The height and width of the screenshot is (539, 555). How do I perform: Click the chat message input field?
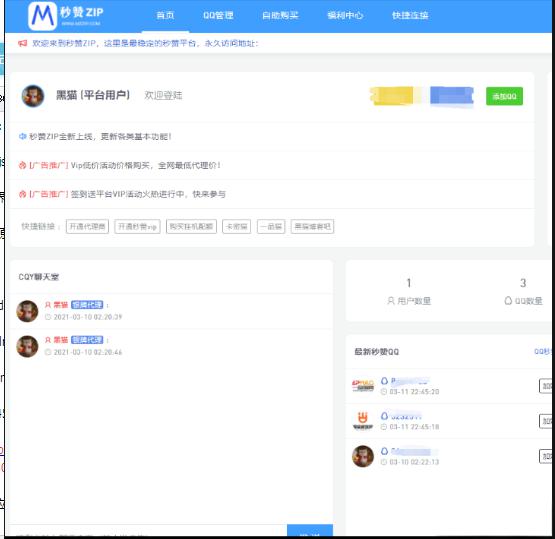[148, 532]
